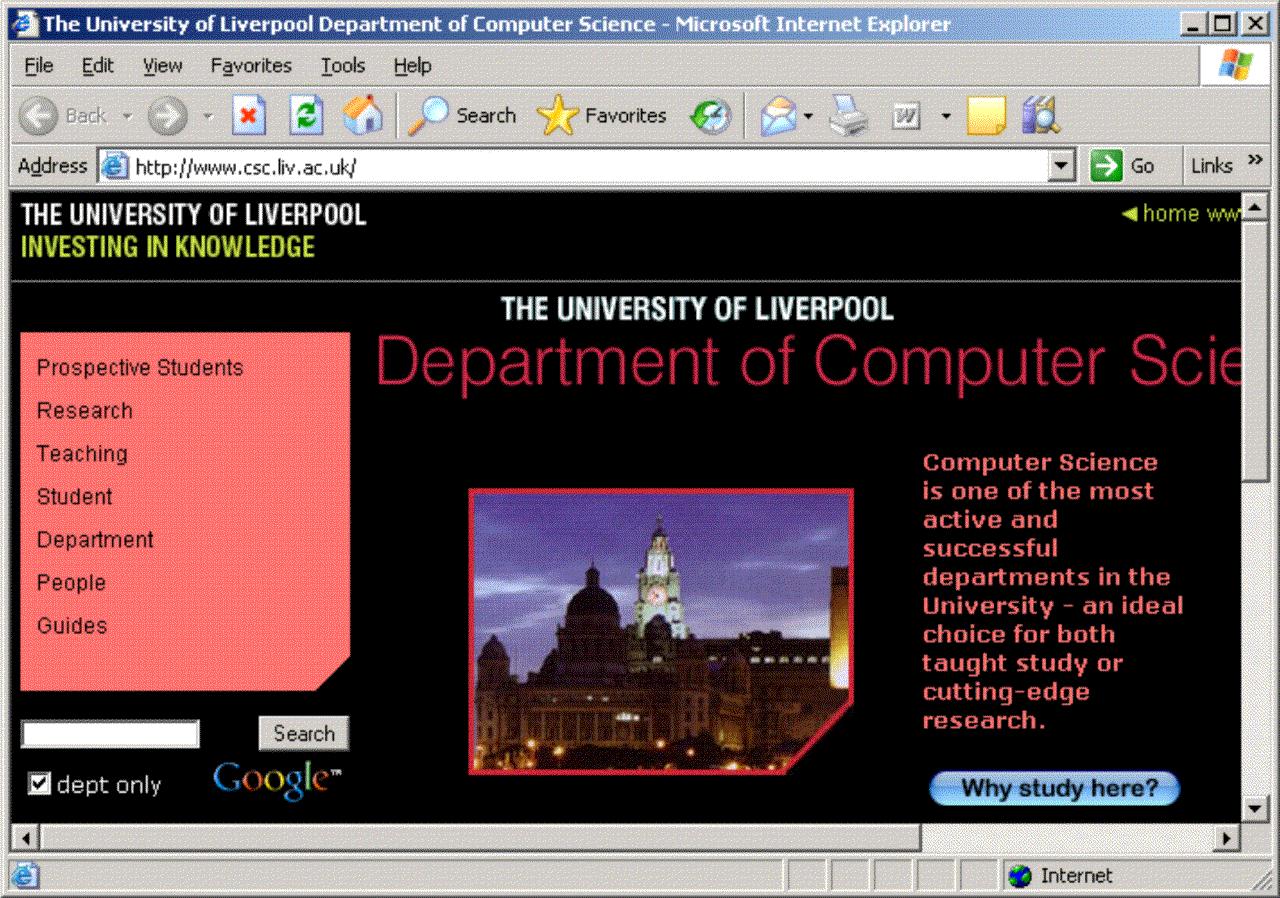Screen dimensions: 1280x898
Task: Click the INVESTING IN KNOWLEDGE text
Action: tap(168, 247)
